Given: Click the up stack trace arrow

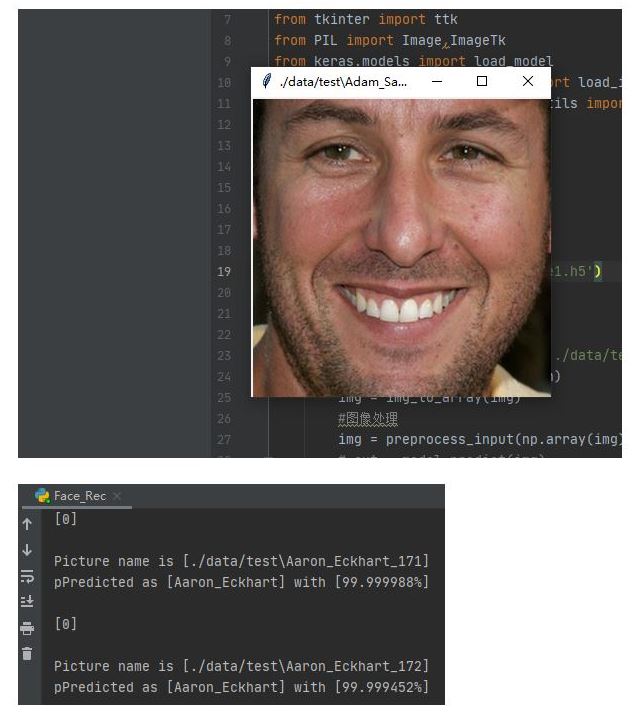Looking at the screenshot, I should [27, 524].
